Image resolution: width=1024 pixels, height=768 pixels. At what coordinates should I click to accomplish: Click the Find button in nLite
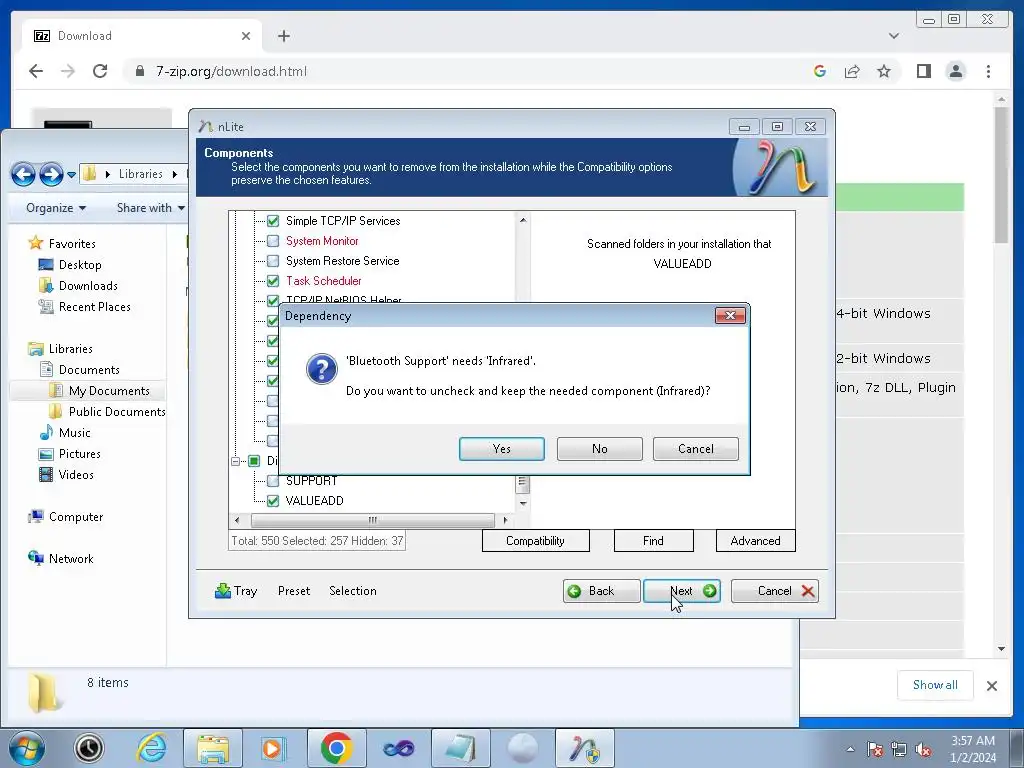pyautogui.click(x=653, y=541)
